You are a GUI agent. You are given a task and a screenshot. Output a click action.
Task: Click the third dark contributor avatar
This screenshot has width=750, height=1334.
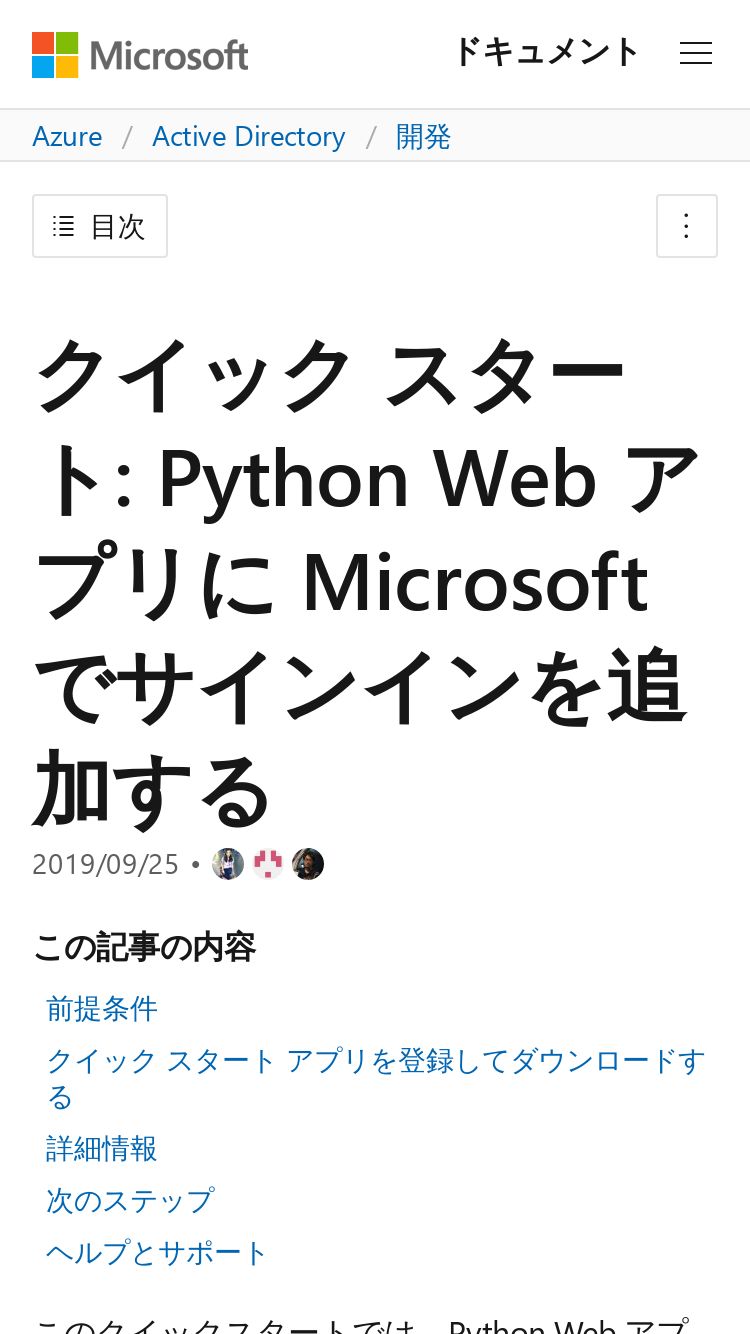pos(308,864)
